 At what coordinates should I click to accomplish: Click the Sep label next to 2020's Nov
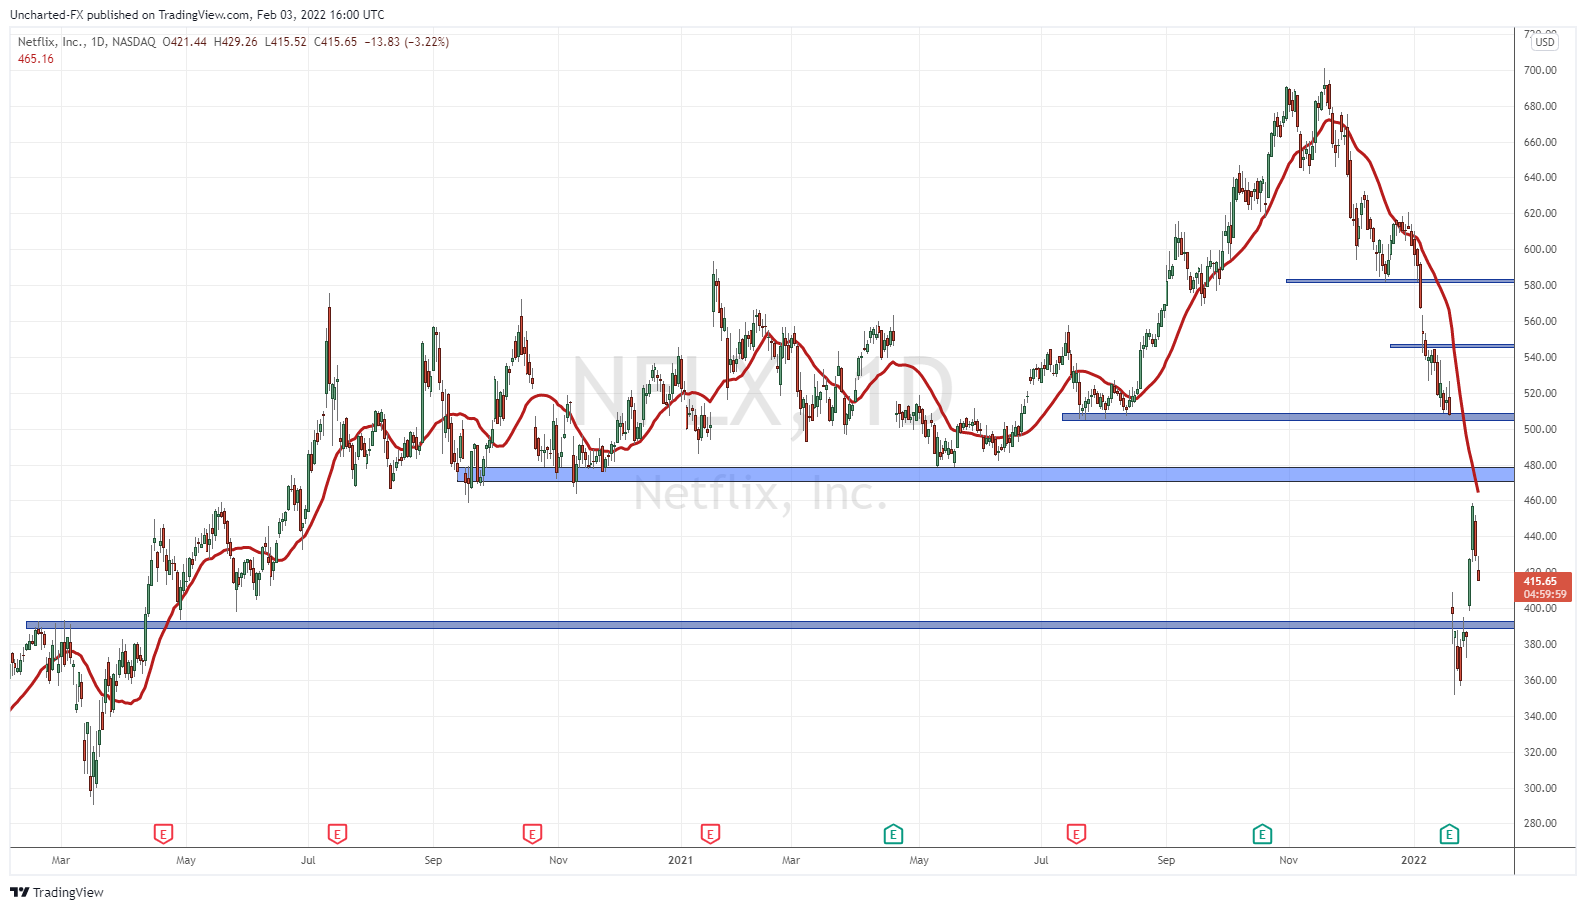click(433, 860)
